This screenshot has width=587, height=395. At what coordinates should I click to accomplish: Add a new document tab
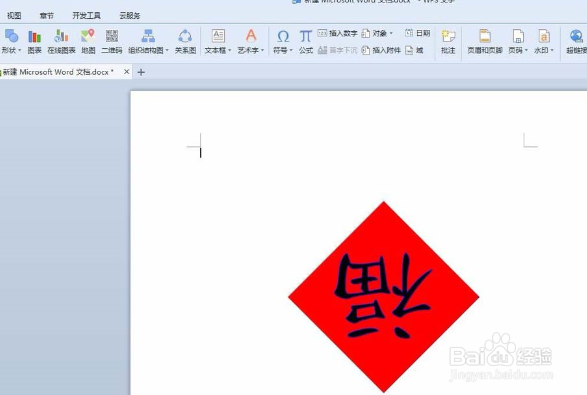[141, 72]
